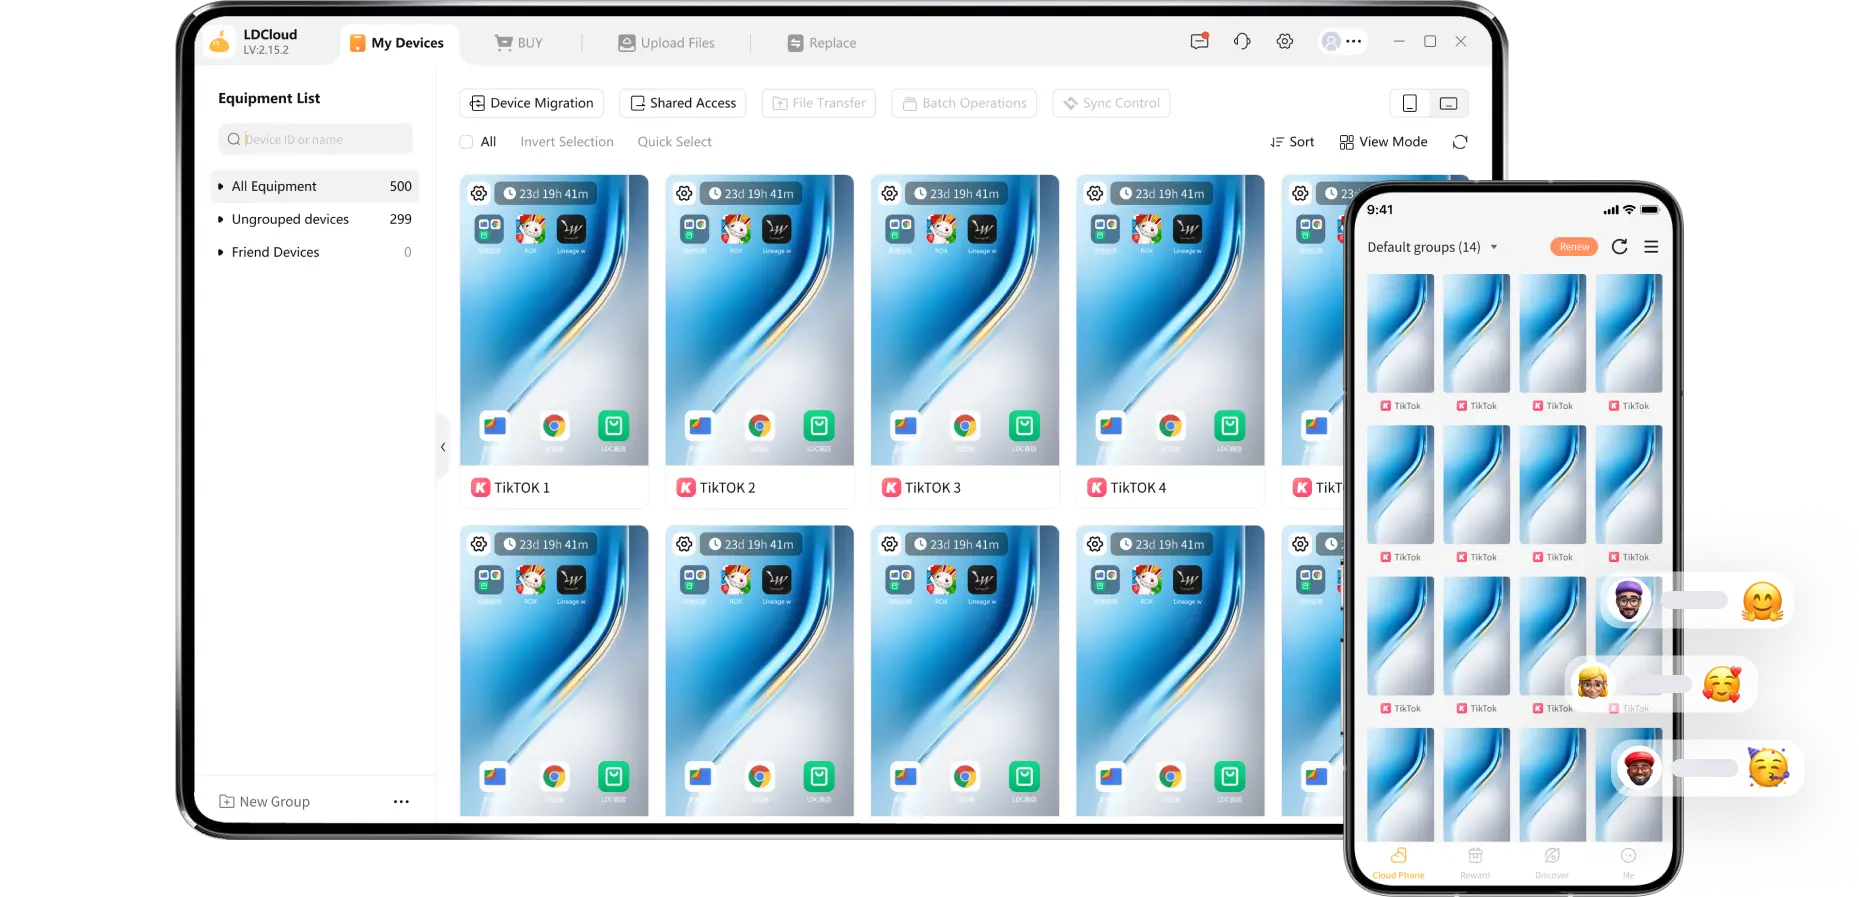
Task: Open the Upload Files tab
Action: pyautogui.click(x=666, y=43)
